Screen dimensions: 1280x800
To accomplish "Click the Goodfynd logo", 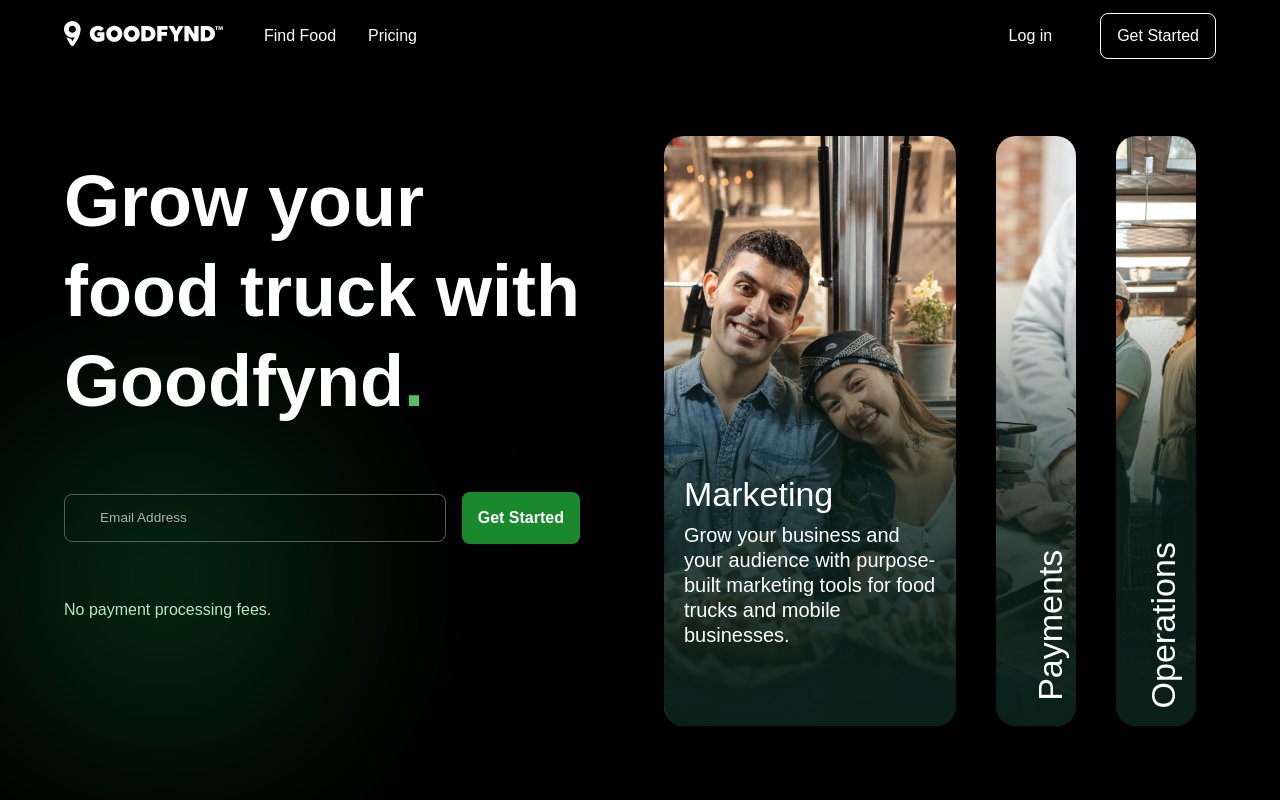I will tap(143, 34).
